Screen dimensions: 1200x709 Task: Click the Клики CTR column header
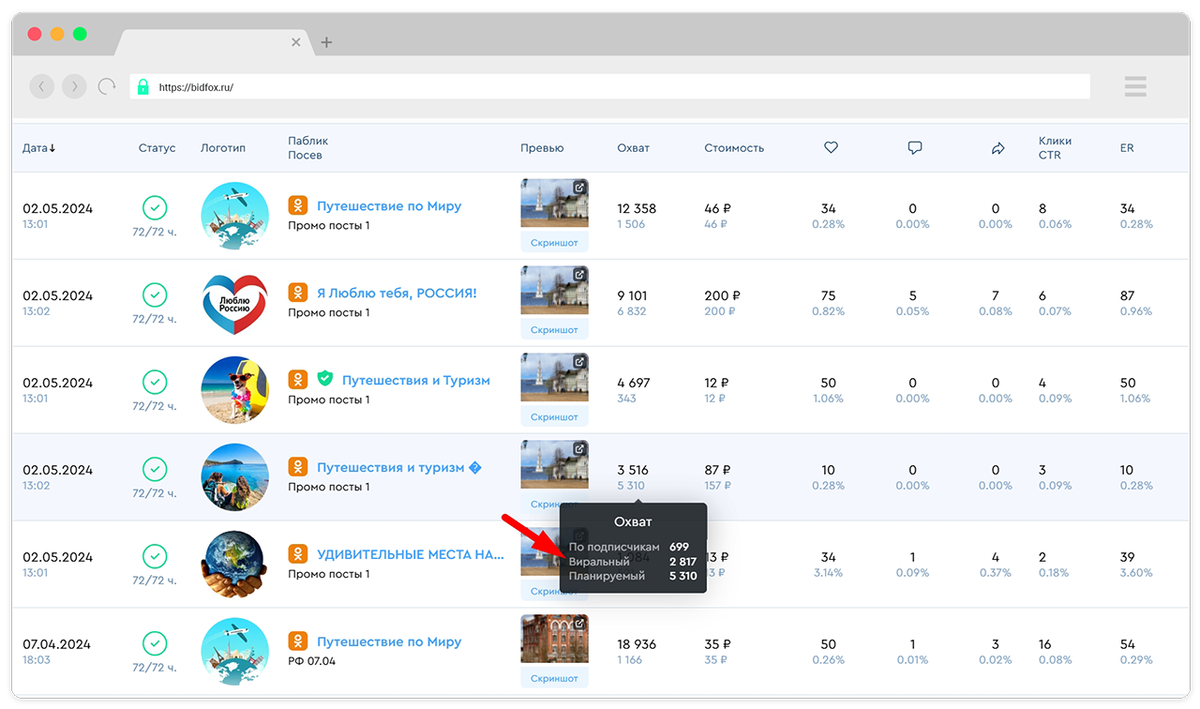tap(1055, 148)
